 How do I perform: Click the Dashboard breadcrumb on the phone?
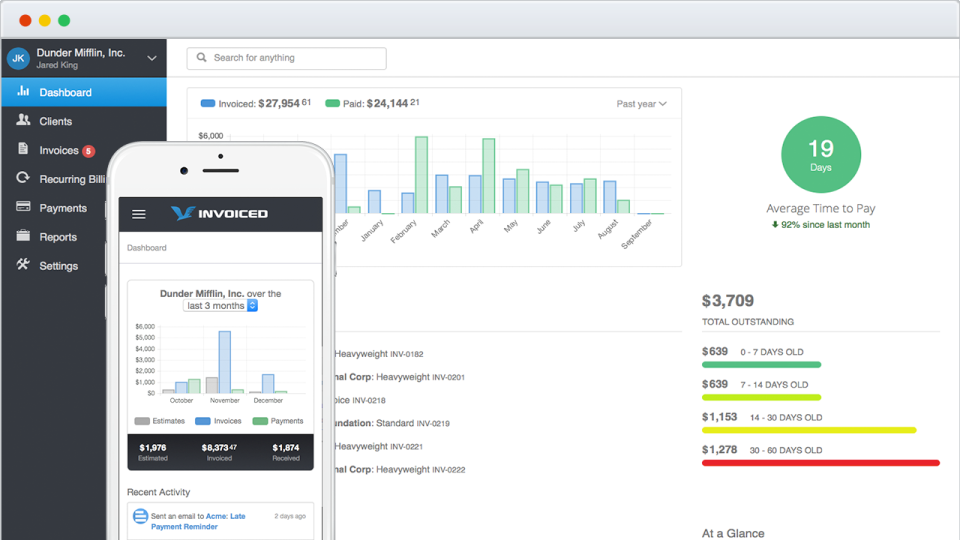(x=146, y=248)
